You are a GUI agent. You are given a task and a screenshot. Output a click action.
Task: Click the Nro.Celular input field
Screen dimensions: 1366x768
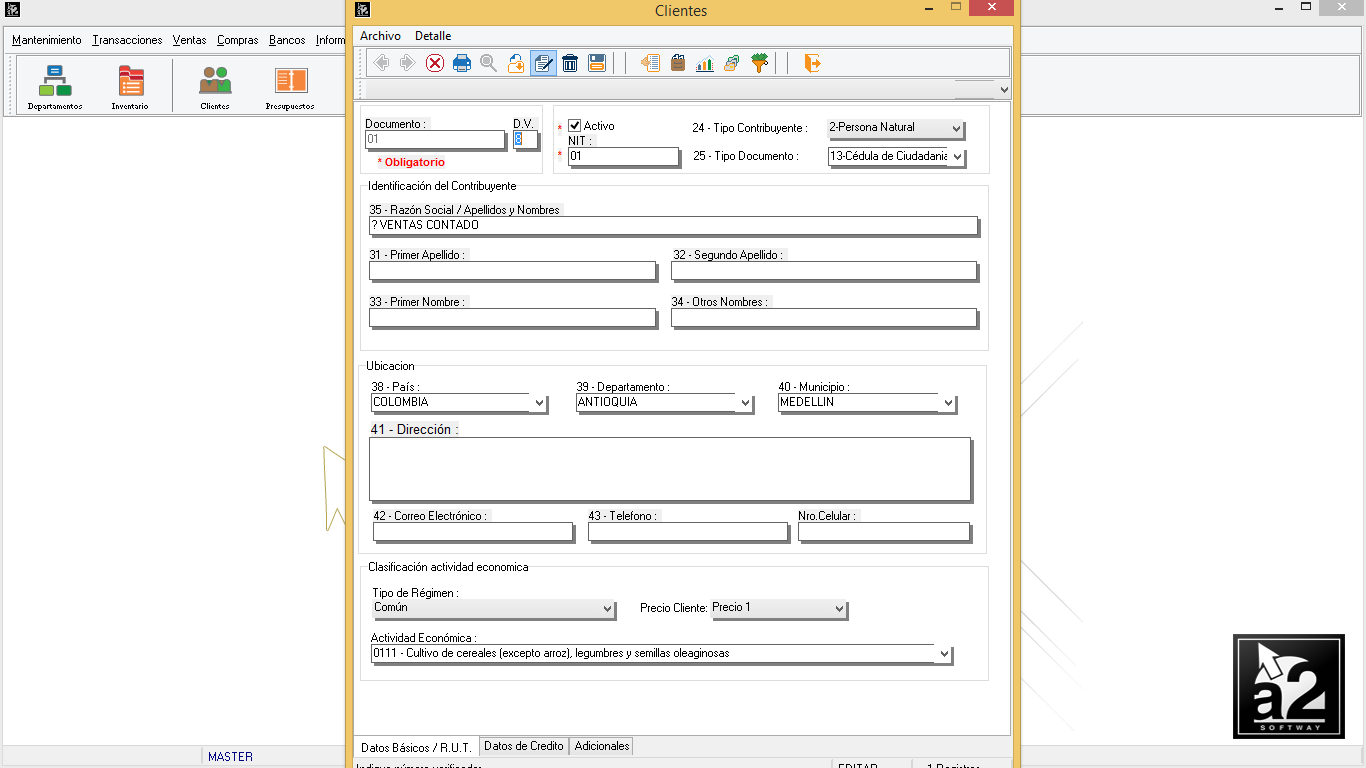coord(884,532)
